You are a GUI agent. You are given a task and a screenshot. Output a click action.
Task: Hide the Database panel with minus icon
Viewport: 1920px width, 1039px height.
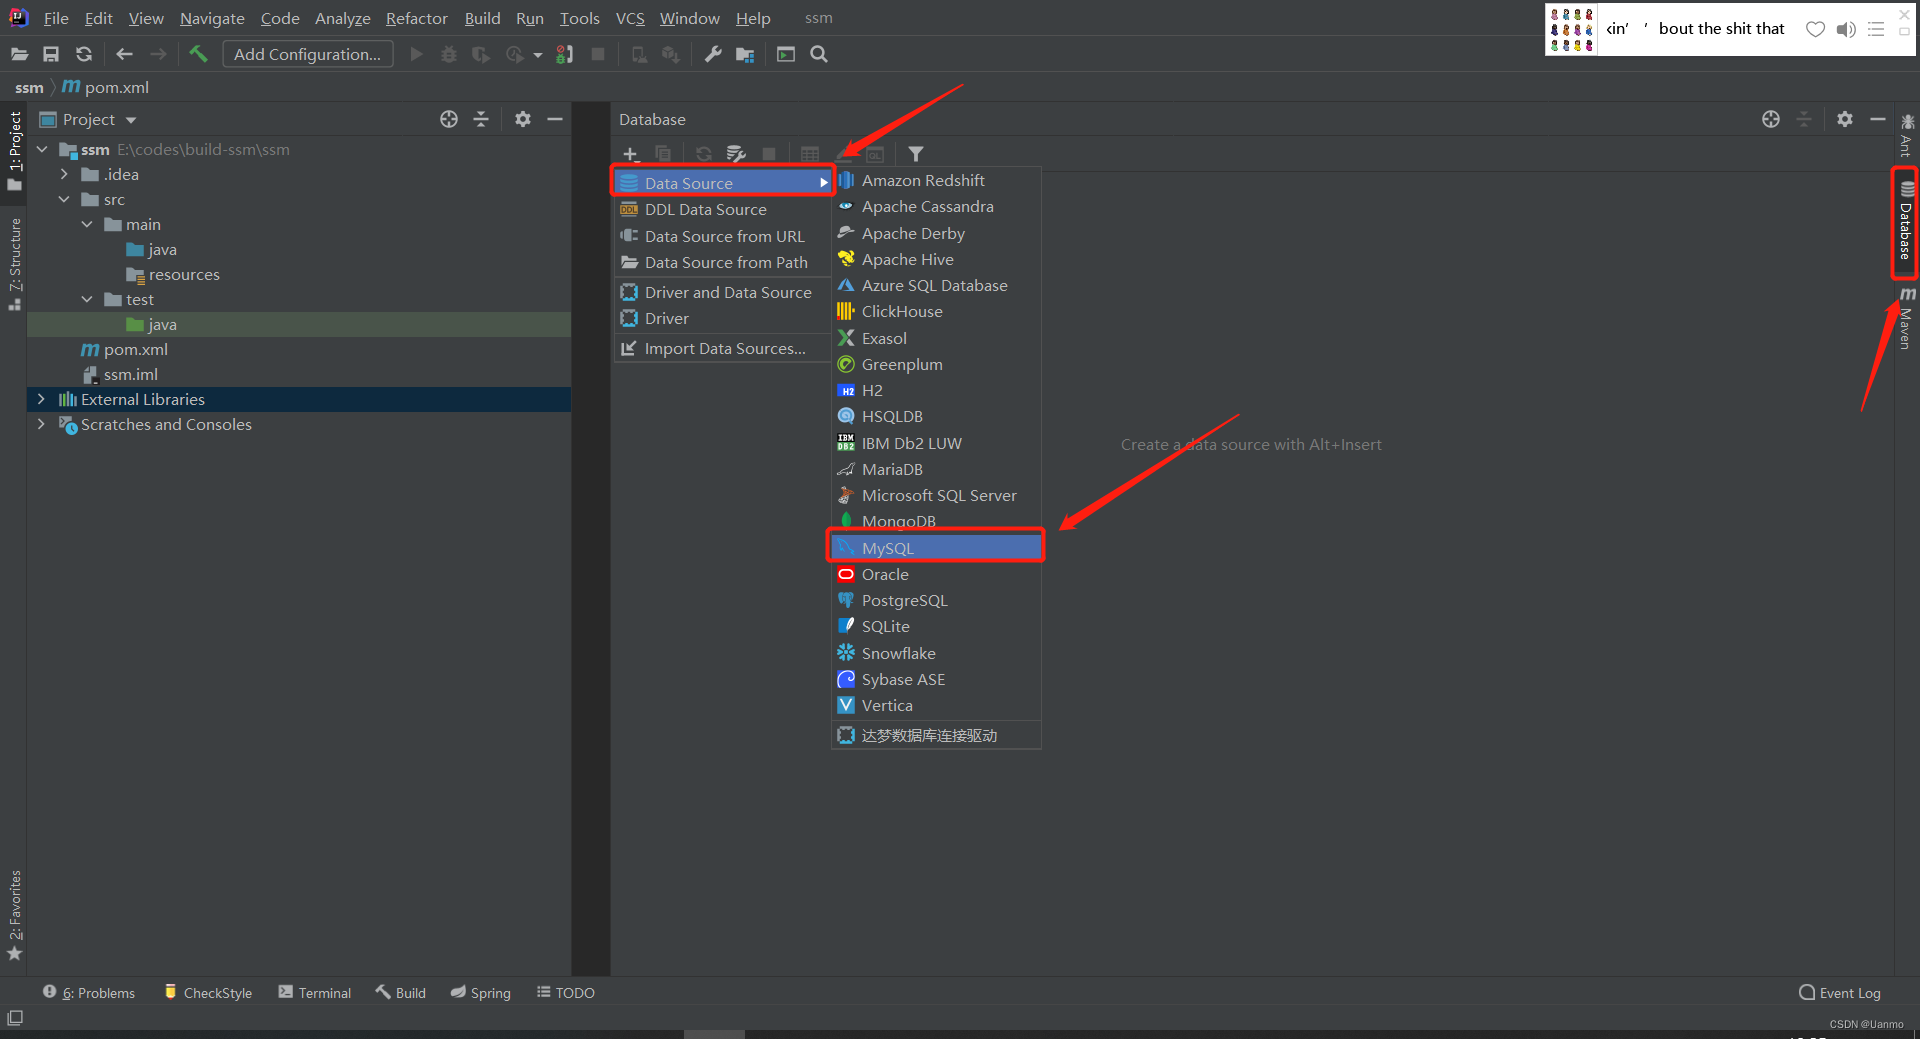(1878, 119)
